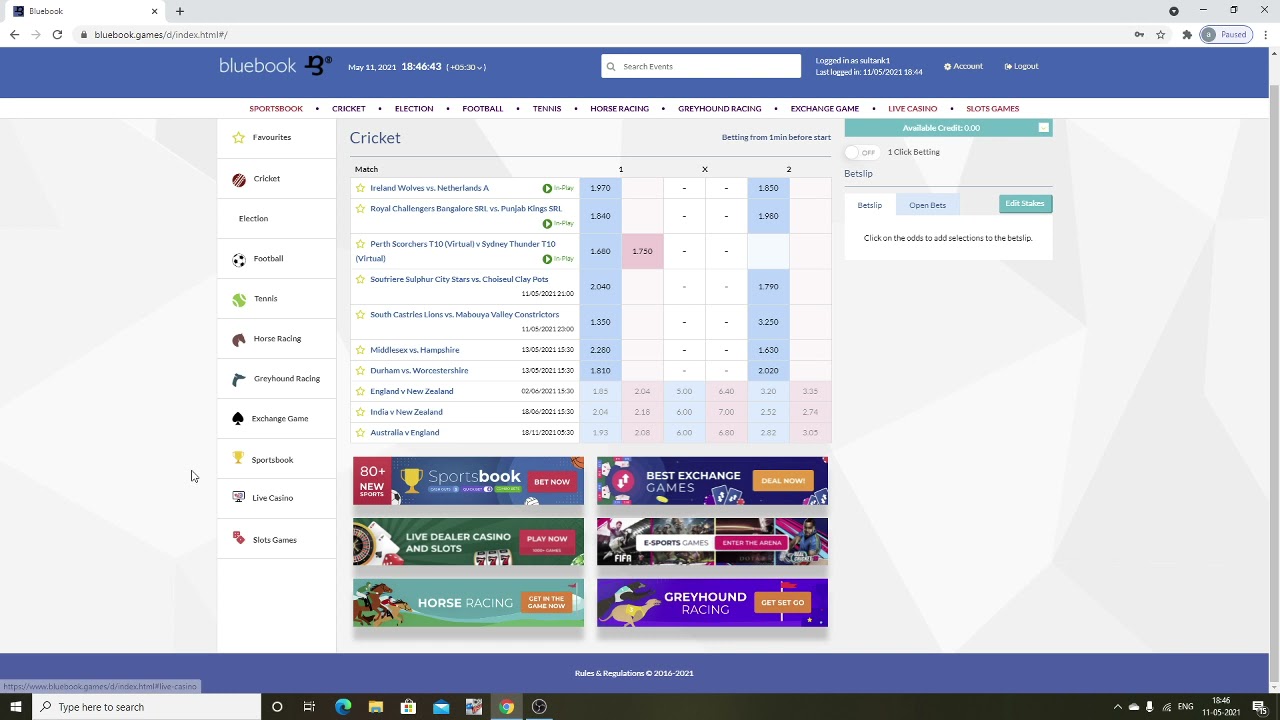1280x720 pixels.
Task: Click the Cricket ball icon in sidebar
Action: pos(239,180)
